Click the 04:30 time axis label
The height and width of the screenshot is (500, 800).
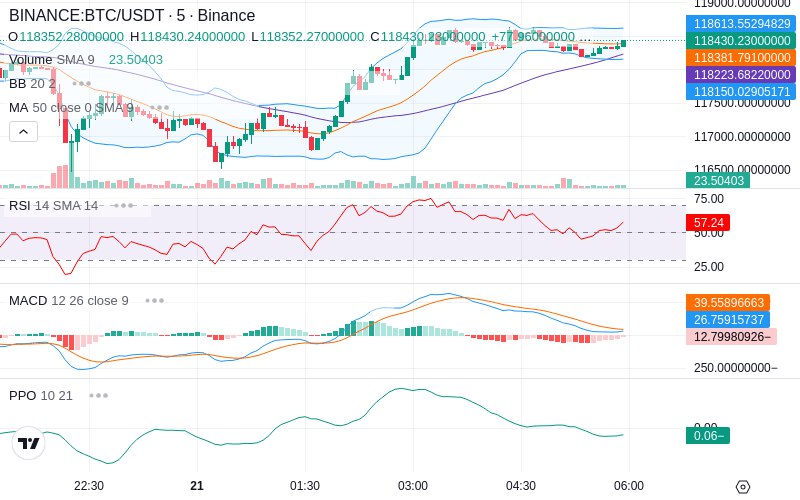[521, 486]
